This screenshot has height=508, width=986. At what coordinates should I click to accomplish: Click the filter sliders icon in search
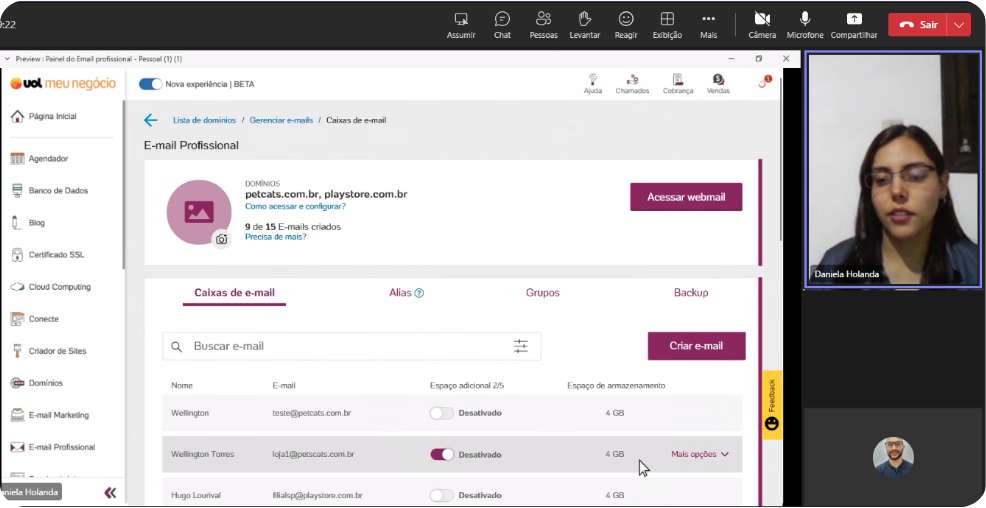point(521,346)
